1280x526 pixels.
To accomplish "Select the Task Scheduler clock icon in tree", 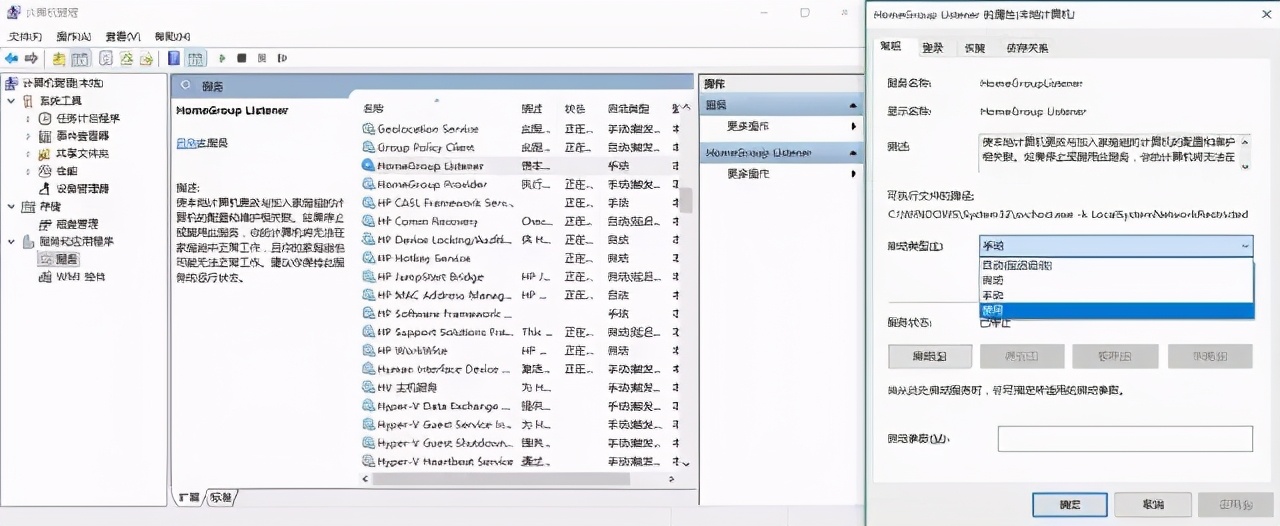I will click(x=44, y=118).
